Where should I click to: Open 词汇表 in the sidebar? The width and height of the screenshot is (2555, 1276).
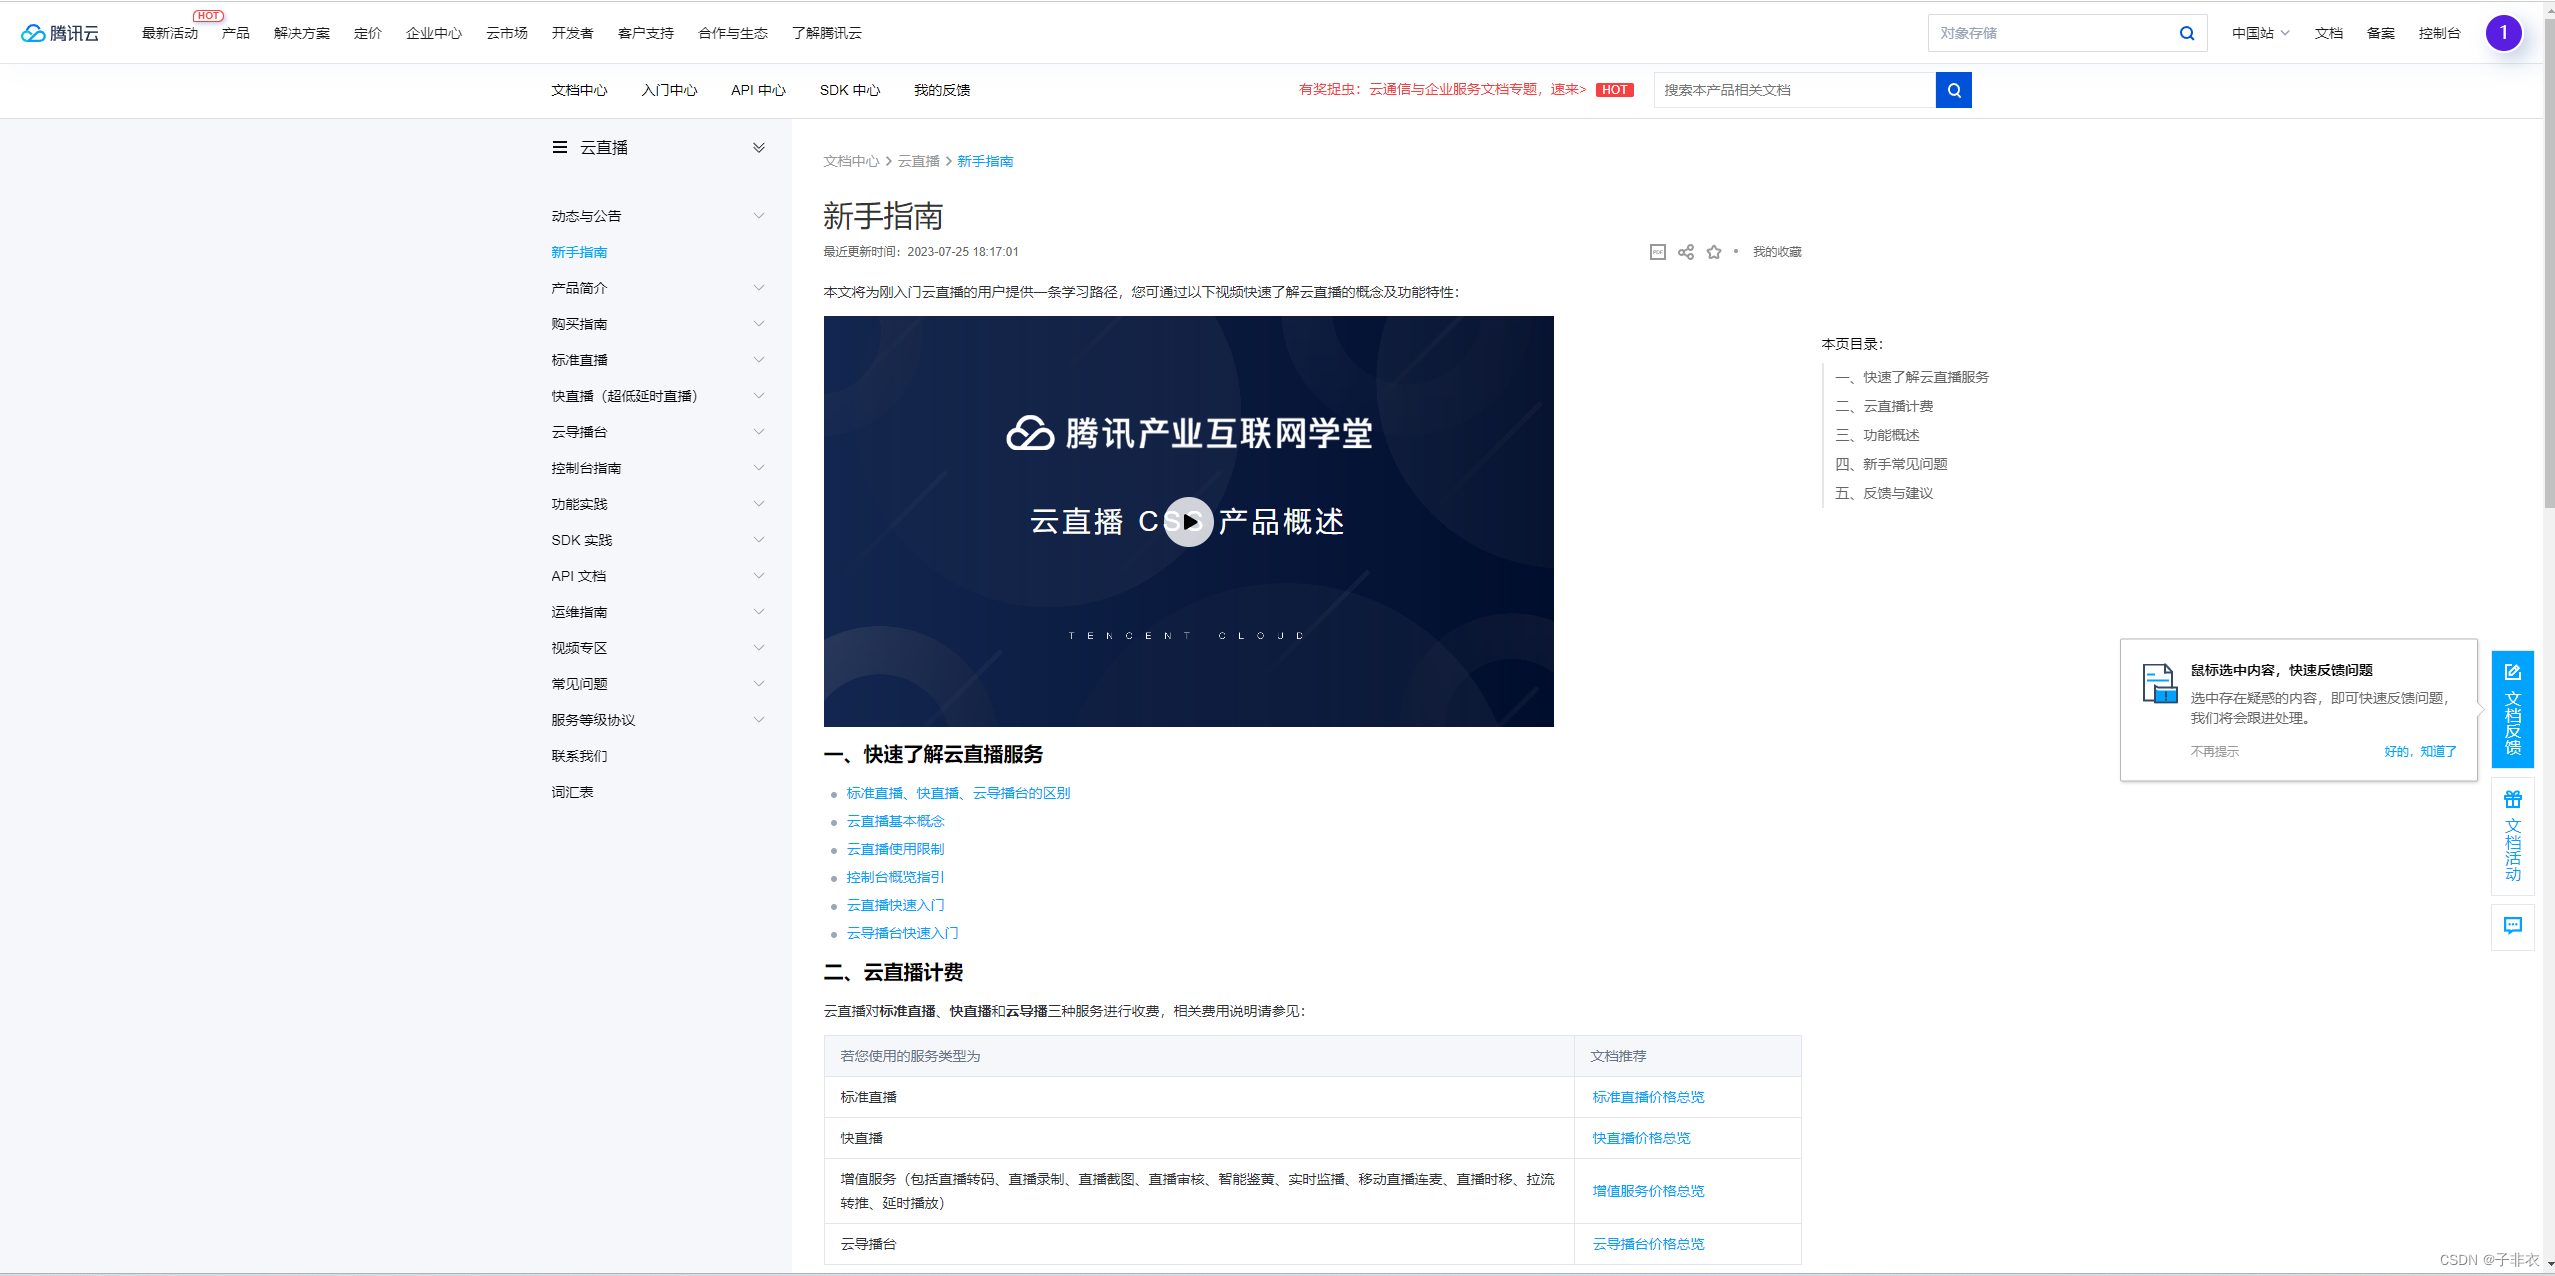pyautogui.click(x=572, y=792)
